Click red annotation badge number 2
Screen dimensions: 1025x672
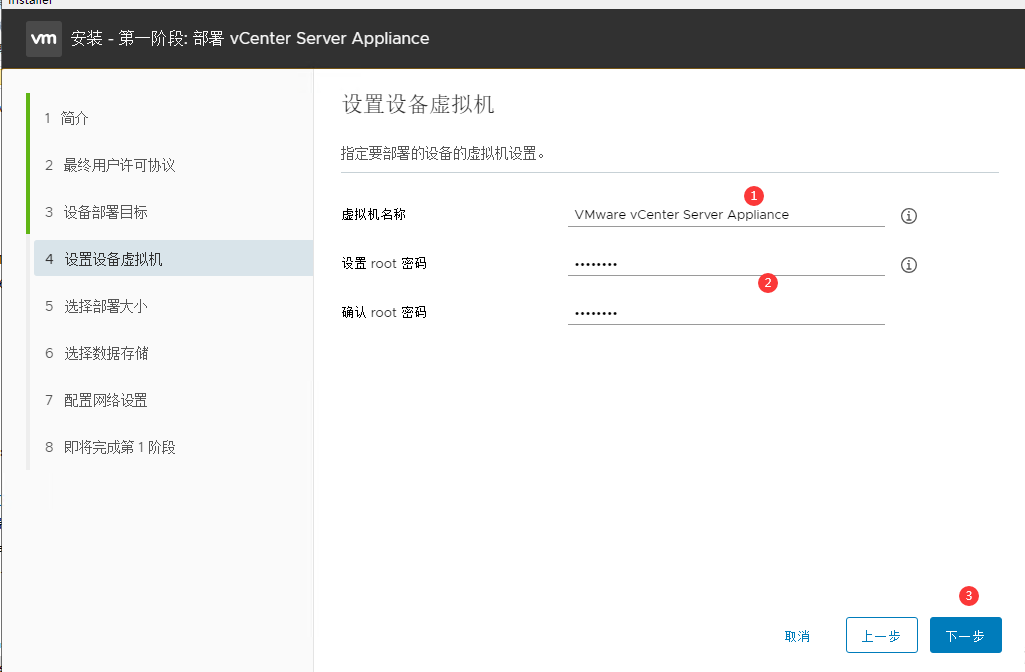pos(767,283)
